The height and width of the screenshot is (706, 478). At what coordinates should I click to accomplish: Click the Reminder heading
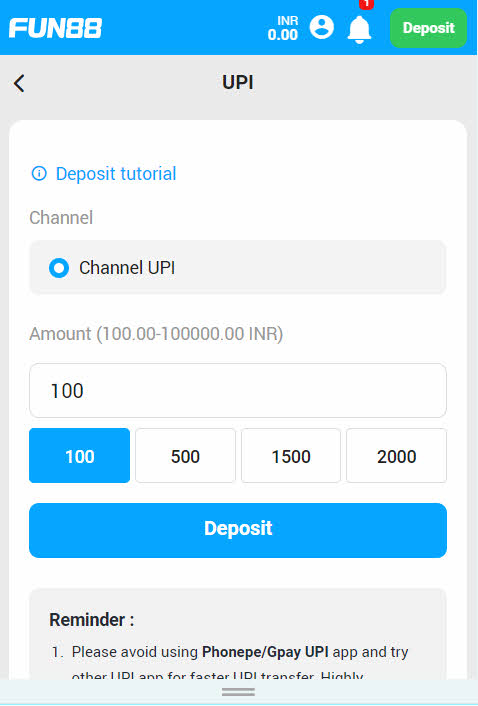pyautogui.click(x=92, y=620)
